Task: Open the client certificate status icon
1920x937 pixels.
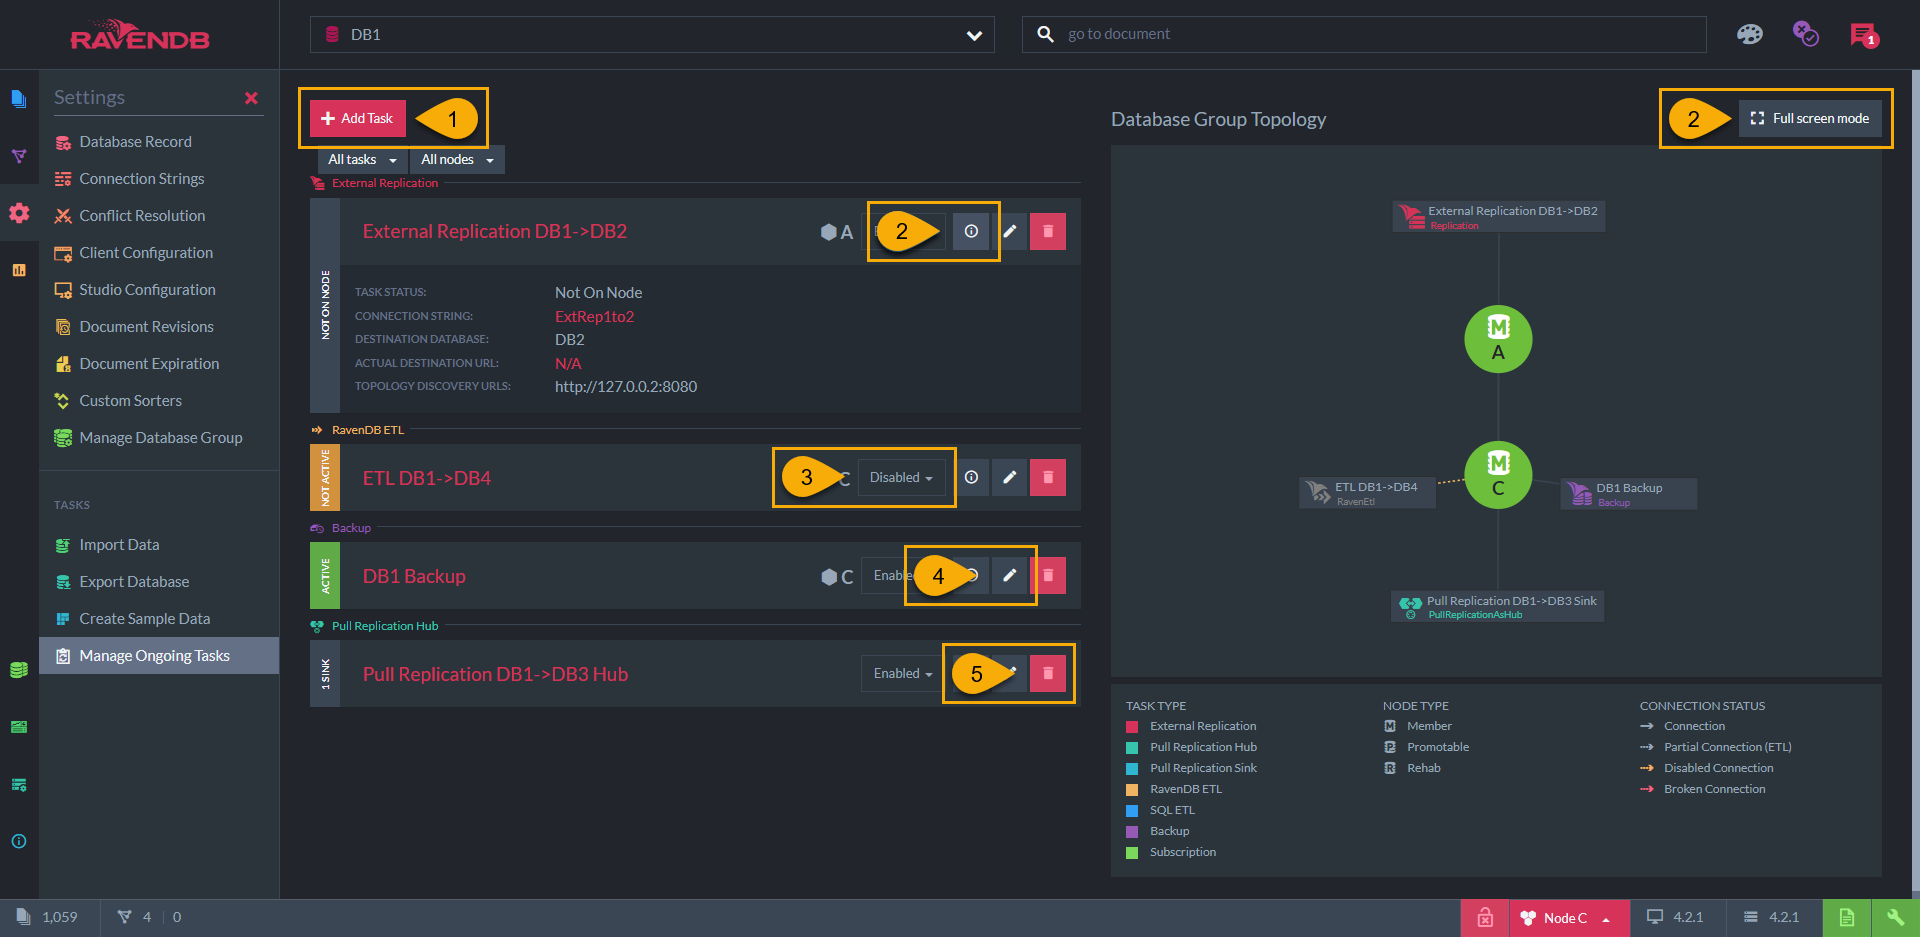Action: [1805, 34]
